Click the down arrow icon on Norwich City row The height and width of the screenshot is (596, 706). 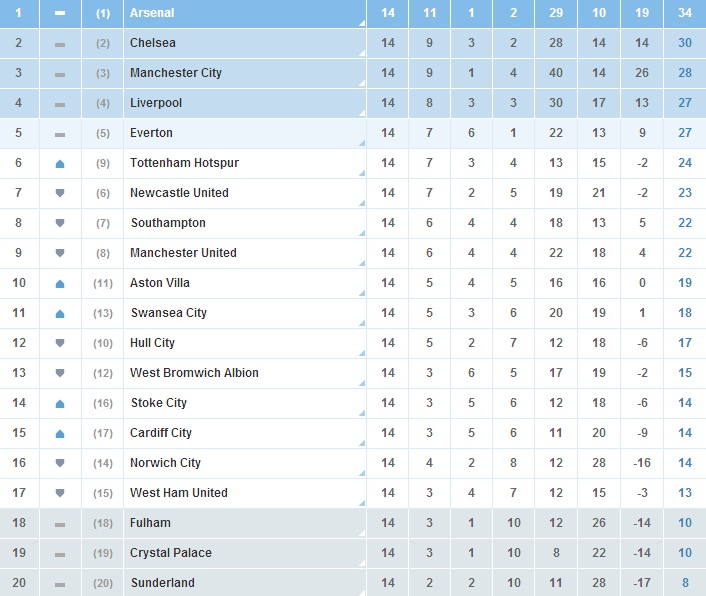tap(60, 463)
